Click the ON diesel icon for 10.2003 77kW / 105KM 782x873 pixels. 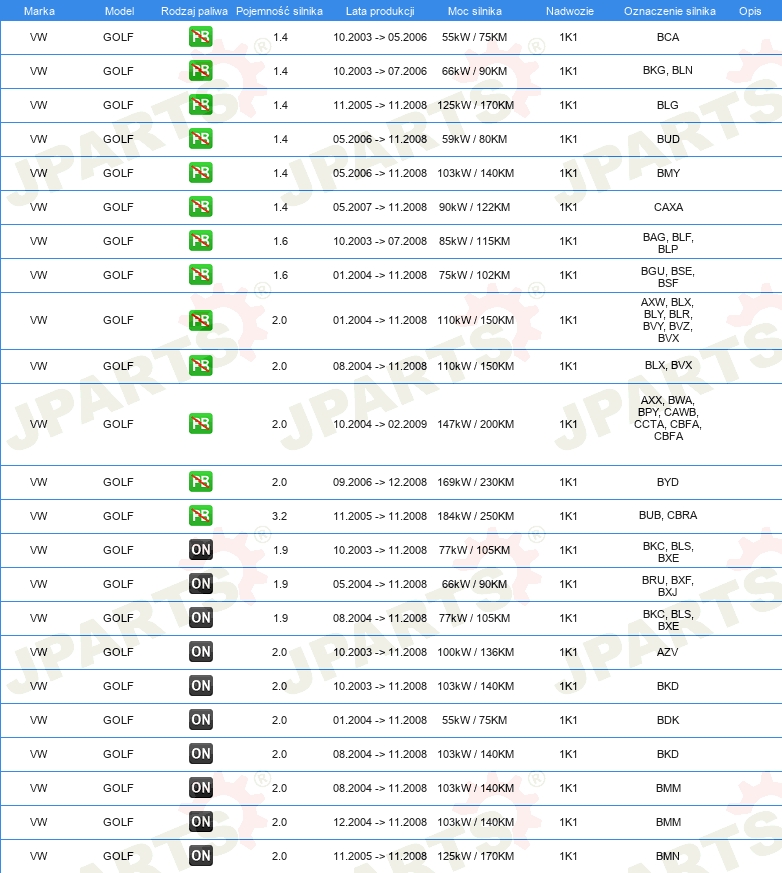(200, 550)
